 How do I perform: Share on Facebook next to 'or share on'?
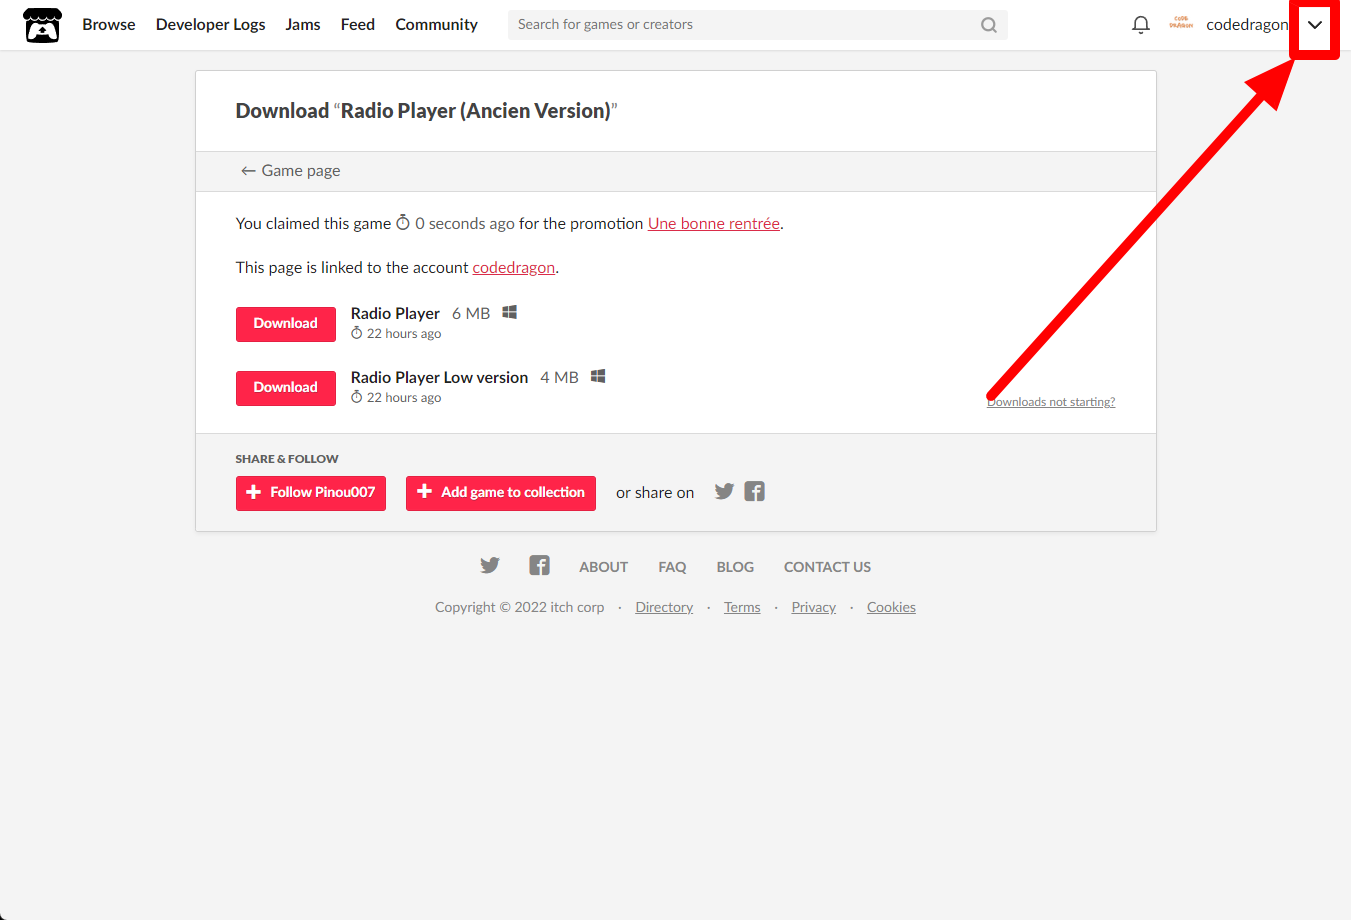[755, 491]
